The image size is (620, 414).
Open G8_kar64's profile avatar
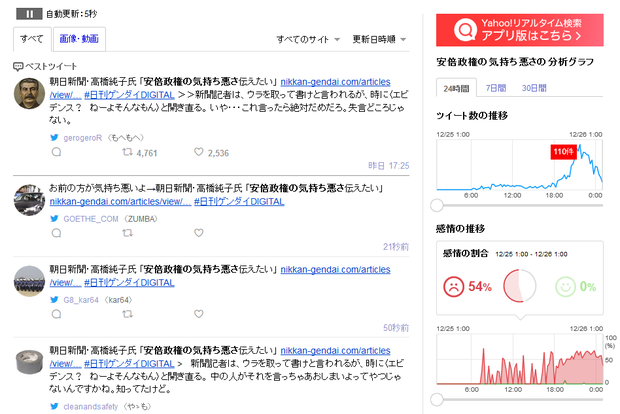30,281
